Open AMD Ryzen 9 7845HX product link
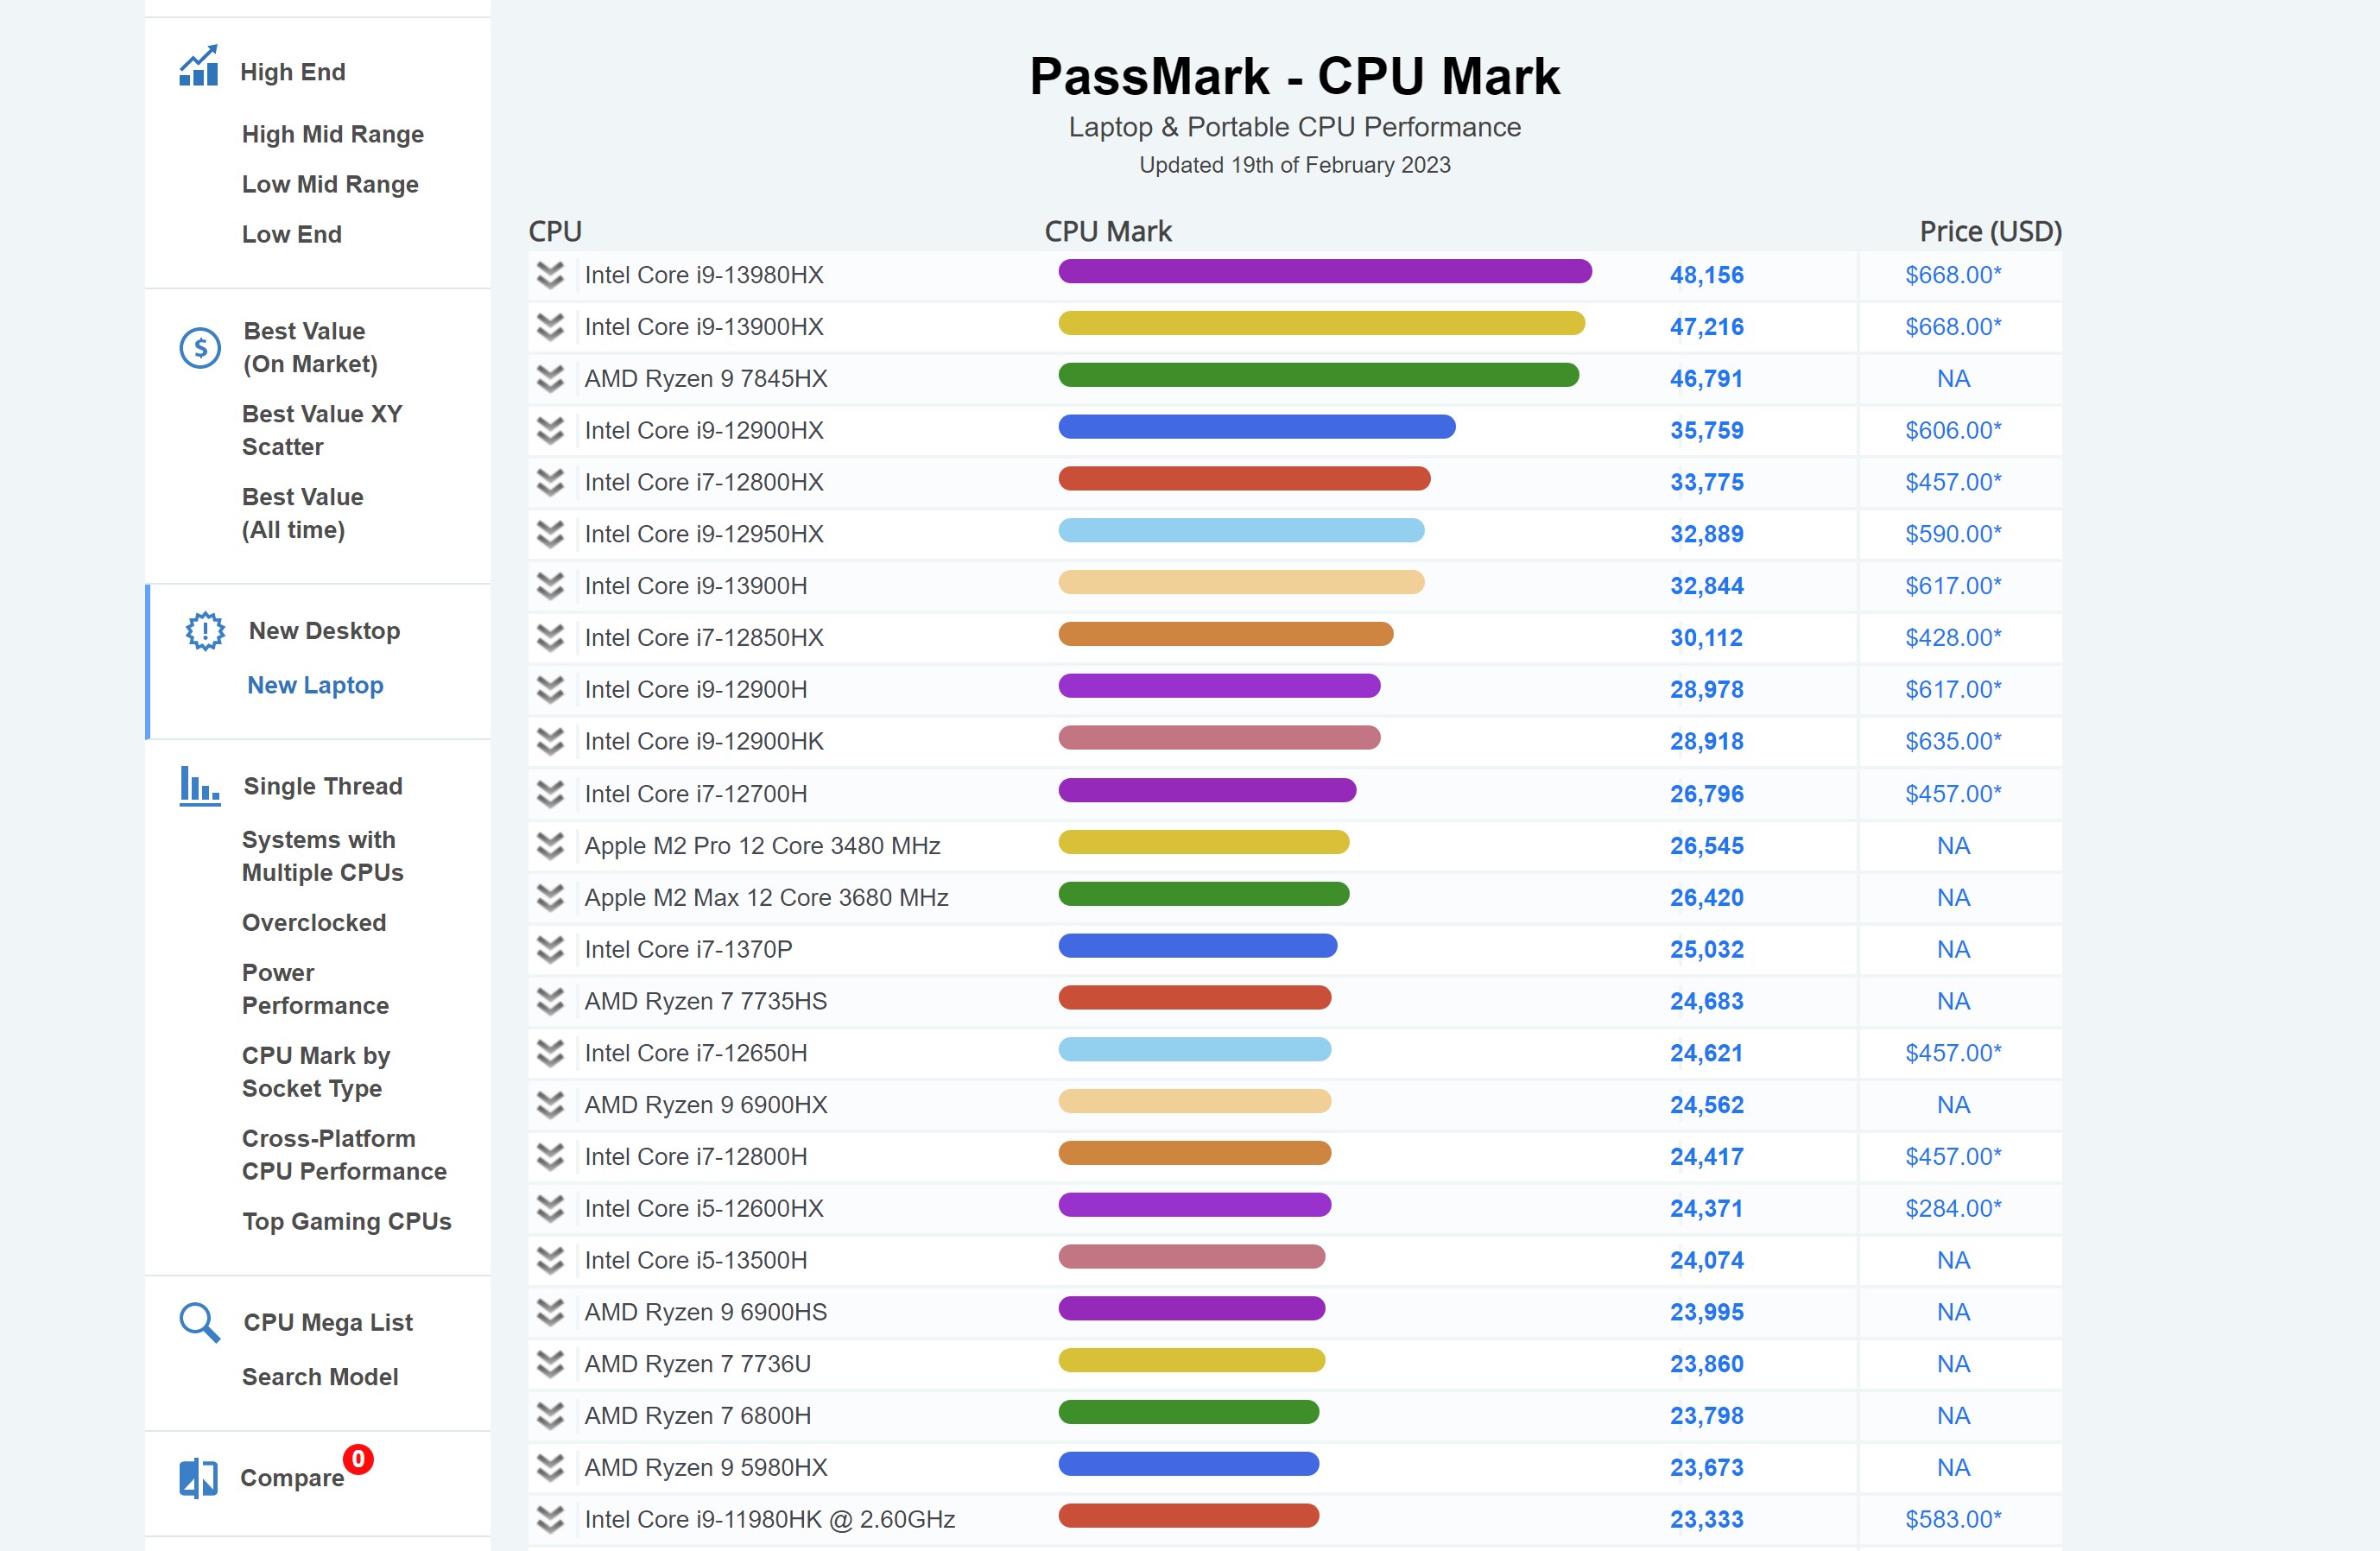 click(706, 379)
